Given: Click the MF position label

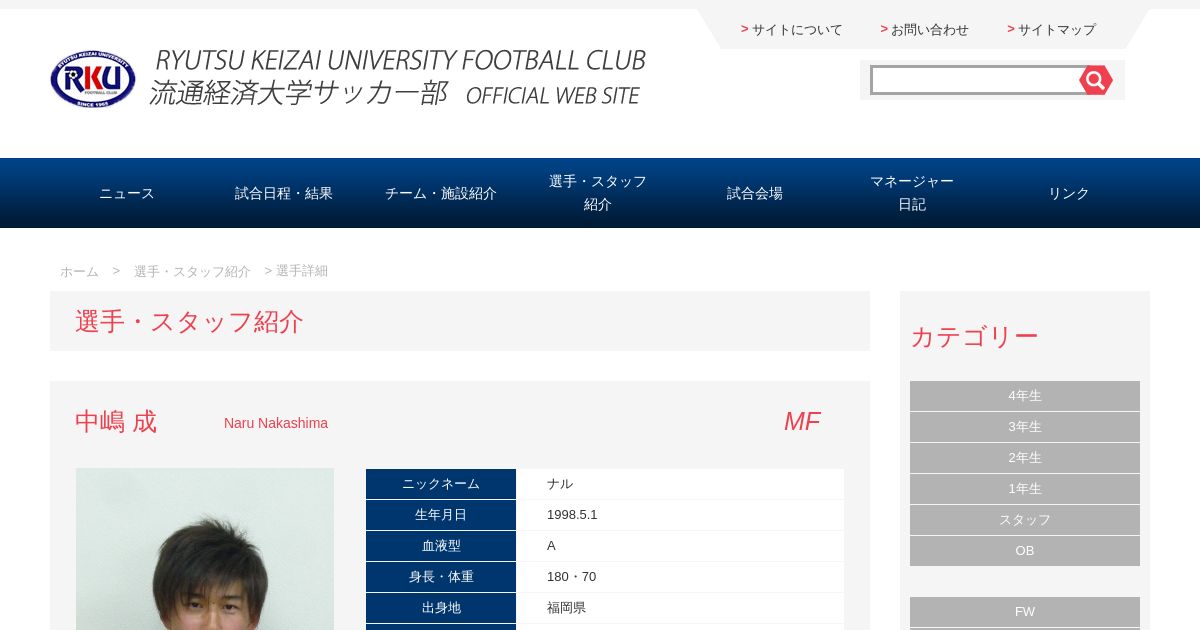Looking at the screenshot, I should (802, 422).
